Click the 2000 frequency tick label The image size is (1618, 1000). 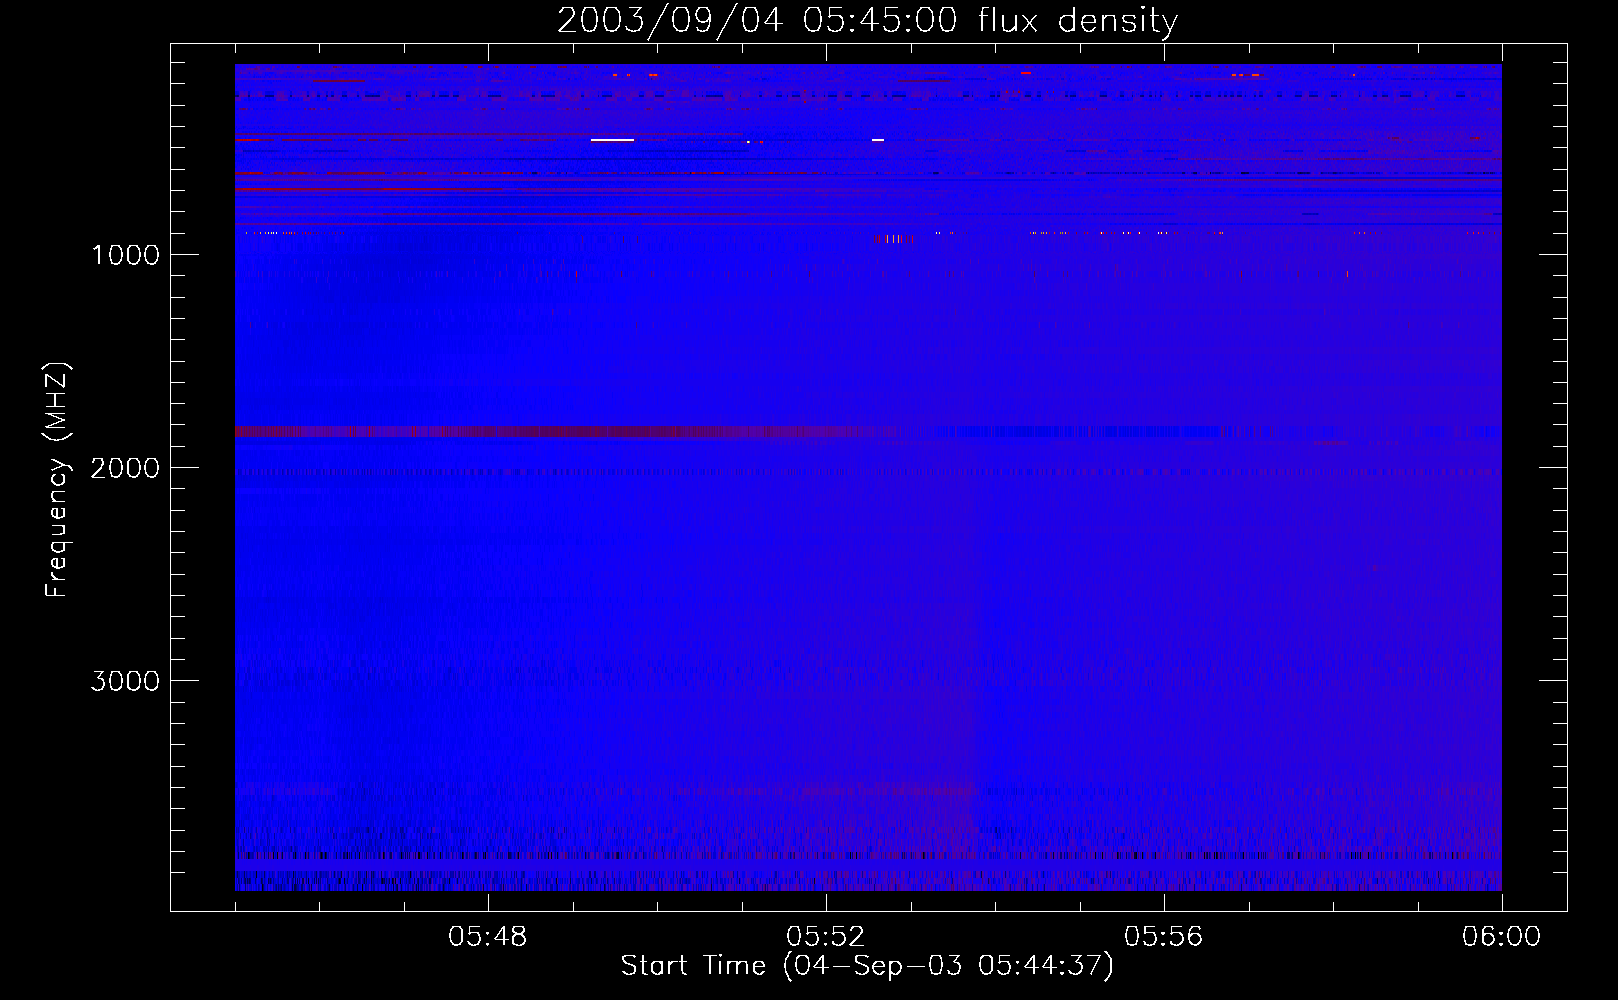click(x=125, y=468)
